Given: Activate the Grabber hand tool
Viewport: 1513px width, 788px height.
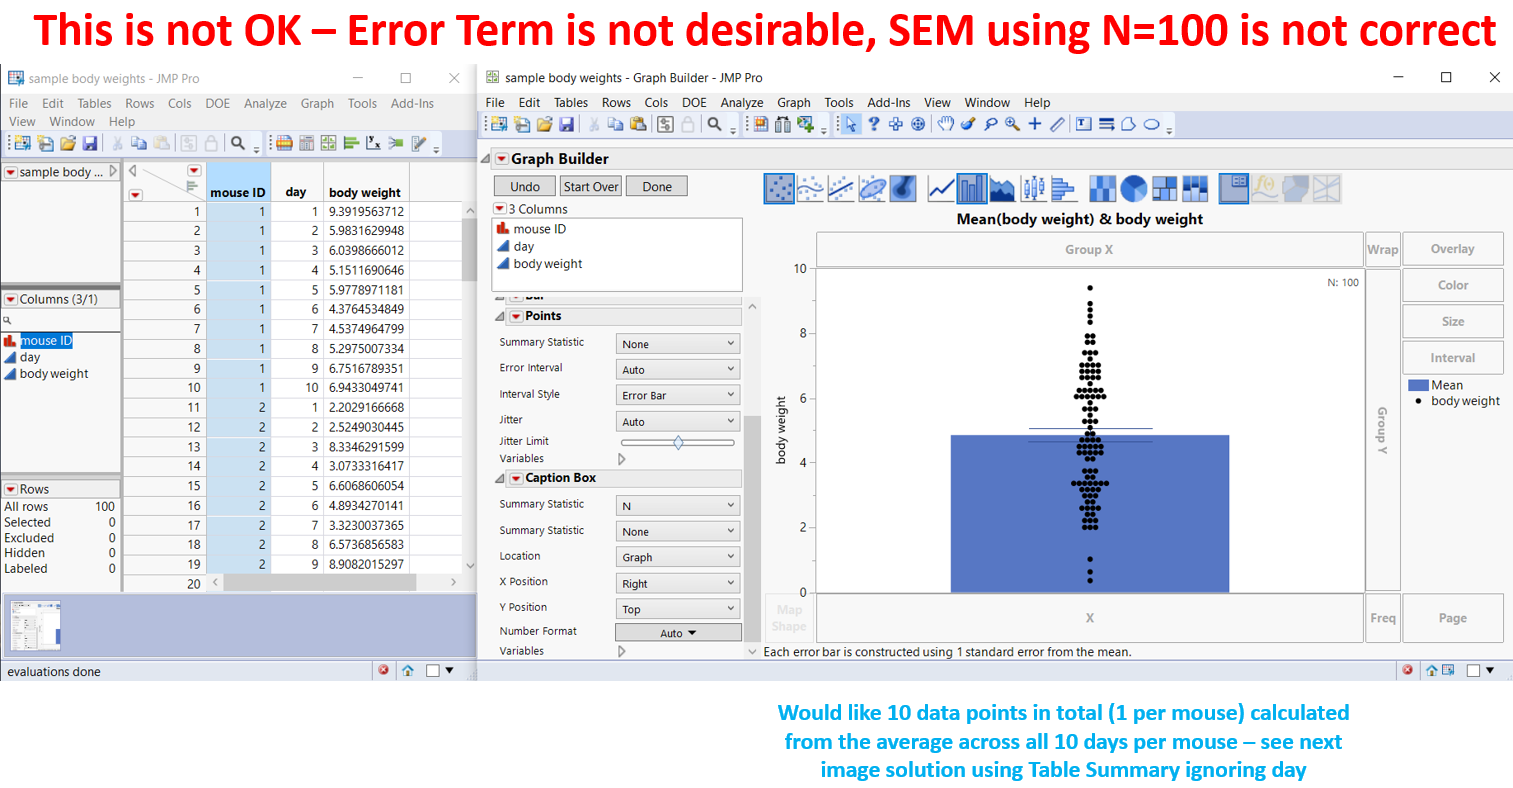Looking at the screenshot, I should 945,124.
